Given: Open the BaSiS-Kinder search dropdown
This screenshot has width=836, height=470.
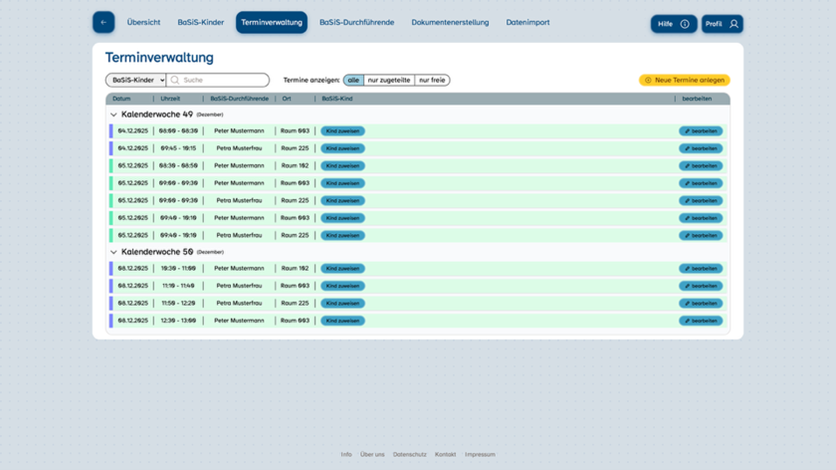Looking at the screenshot, I should coord(136,80).
